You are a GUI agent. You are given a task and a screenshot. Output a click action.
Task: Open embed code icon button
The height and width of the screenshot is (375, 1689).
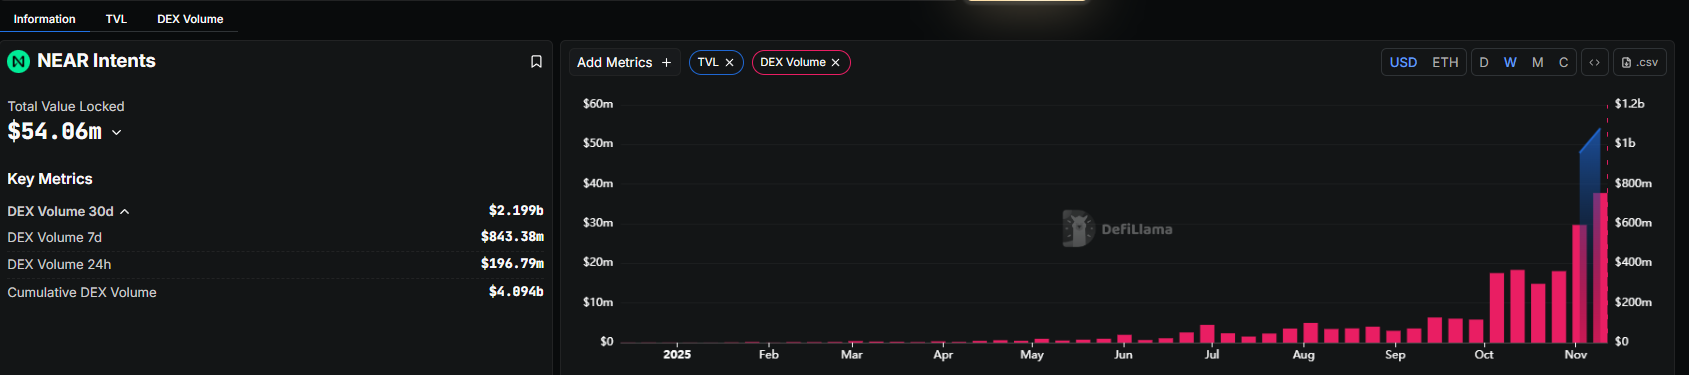pyautogui.click(x=1594, y=62)
